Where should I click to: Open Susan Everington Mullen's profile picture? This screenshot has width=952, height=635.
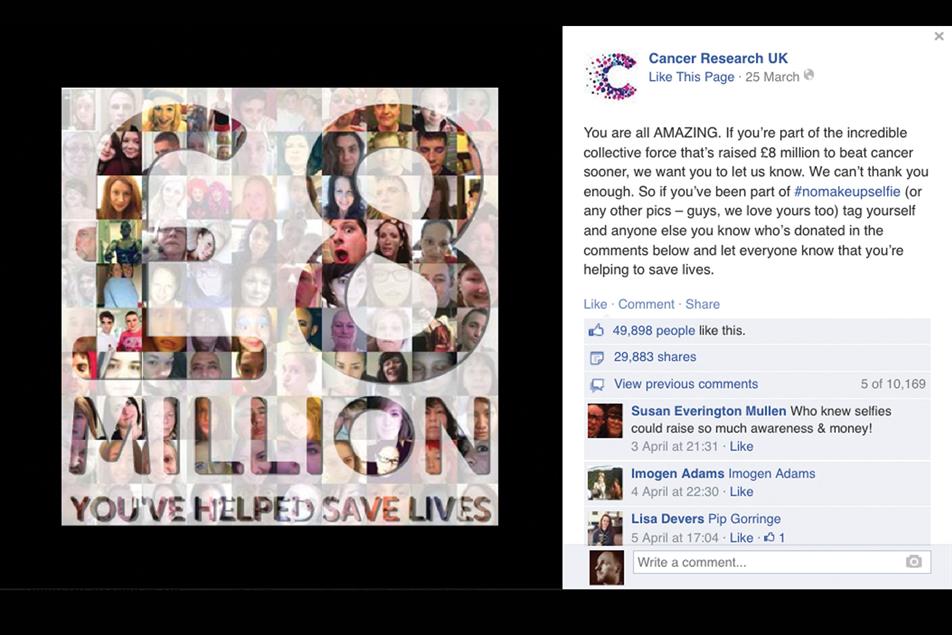(605, 420)
